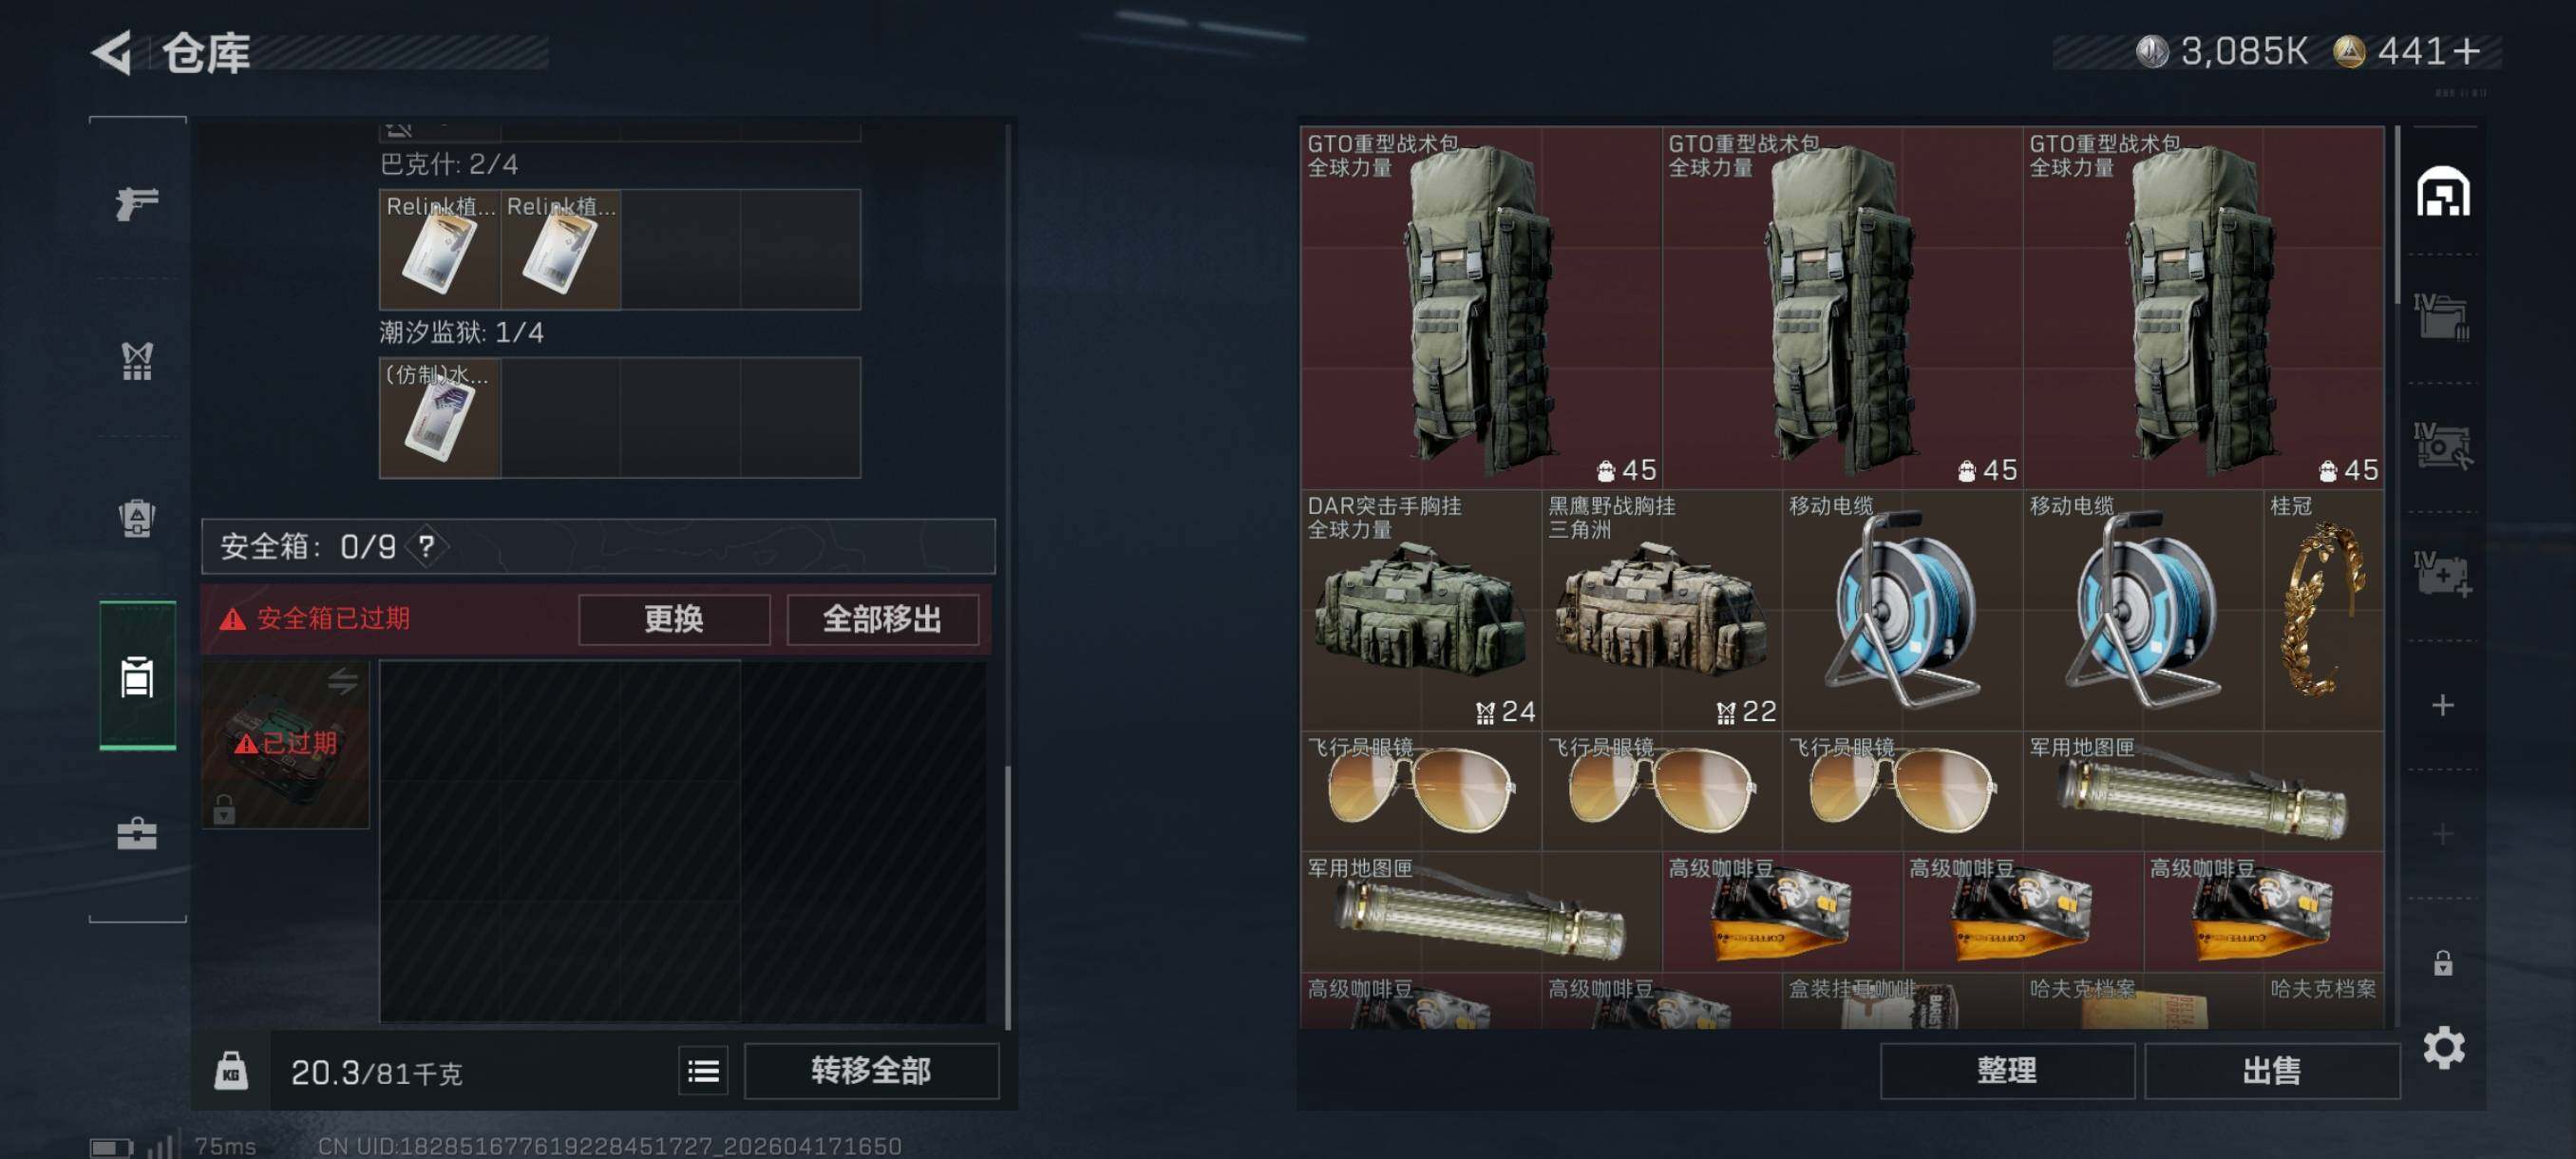The image size is (2576, 1159).
Task: Open the chest rig category icon
Action: coord(137,361)
